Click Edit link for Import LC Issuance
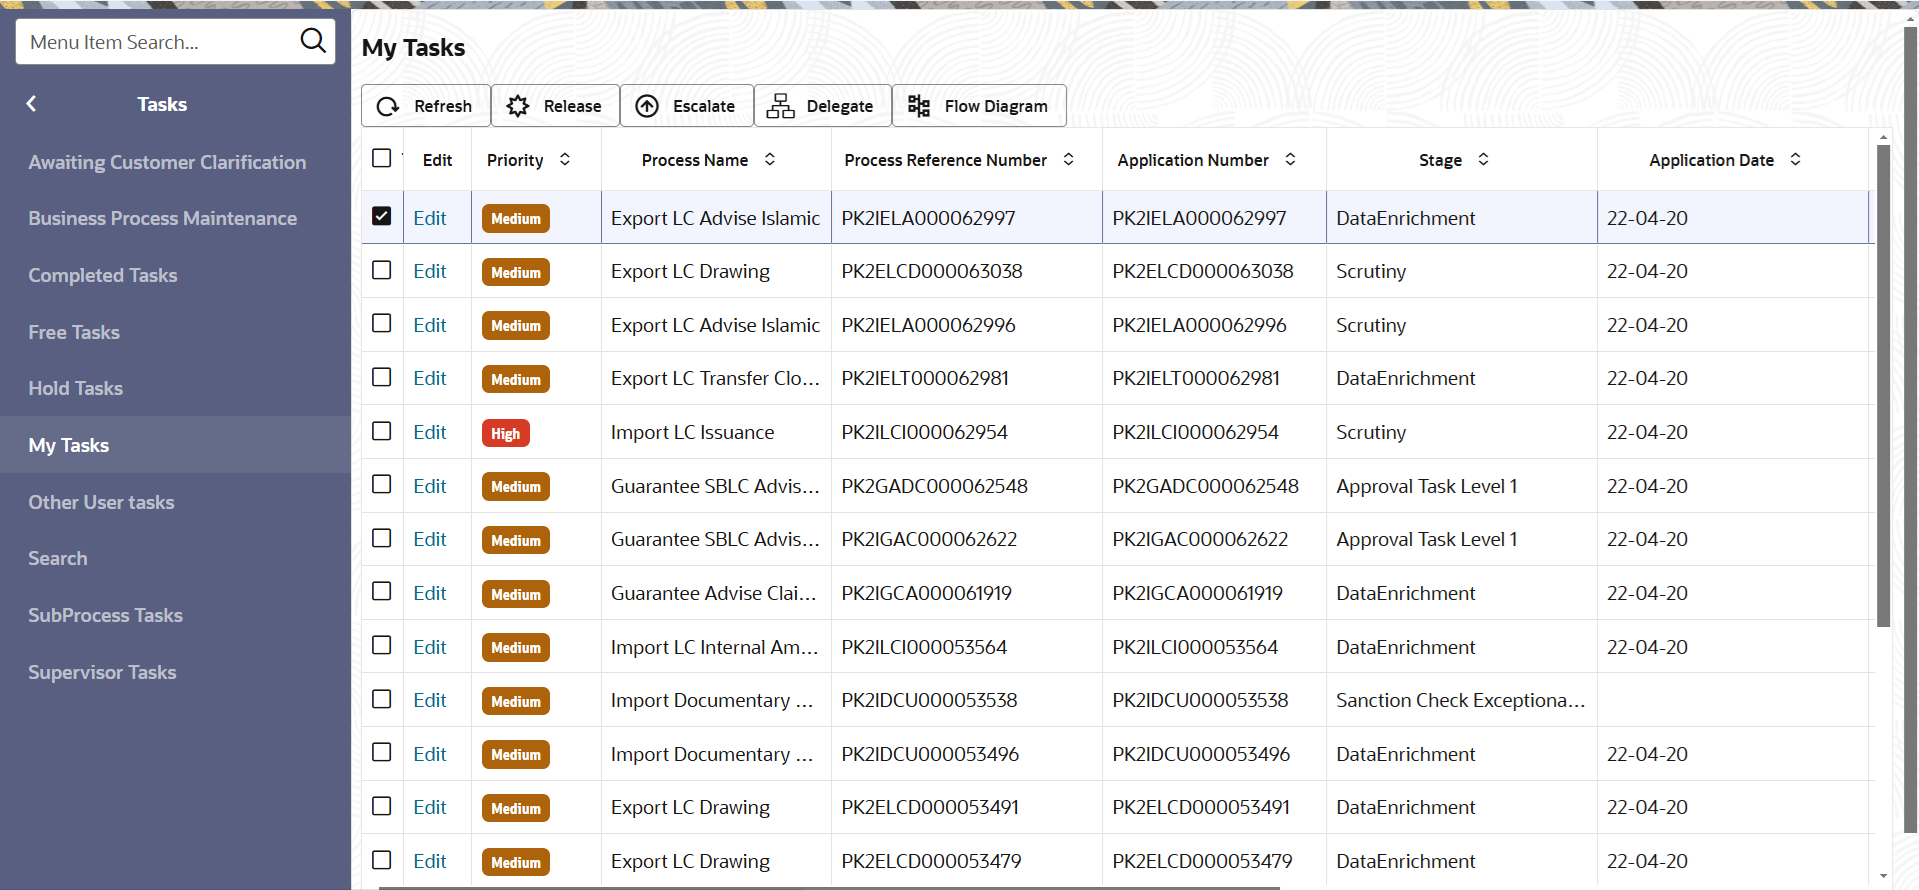This screenshot has height=890, width=1919. (430, 432)
